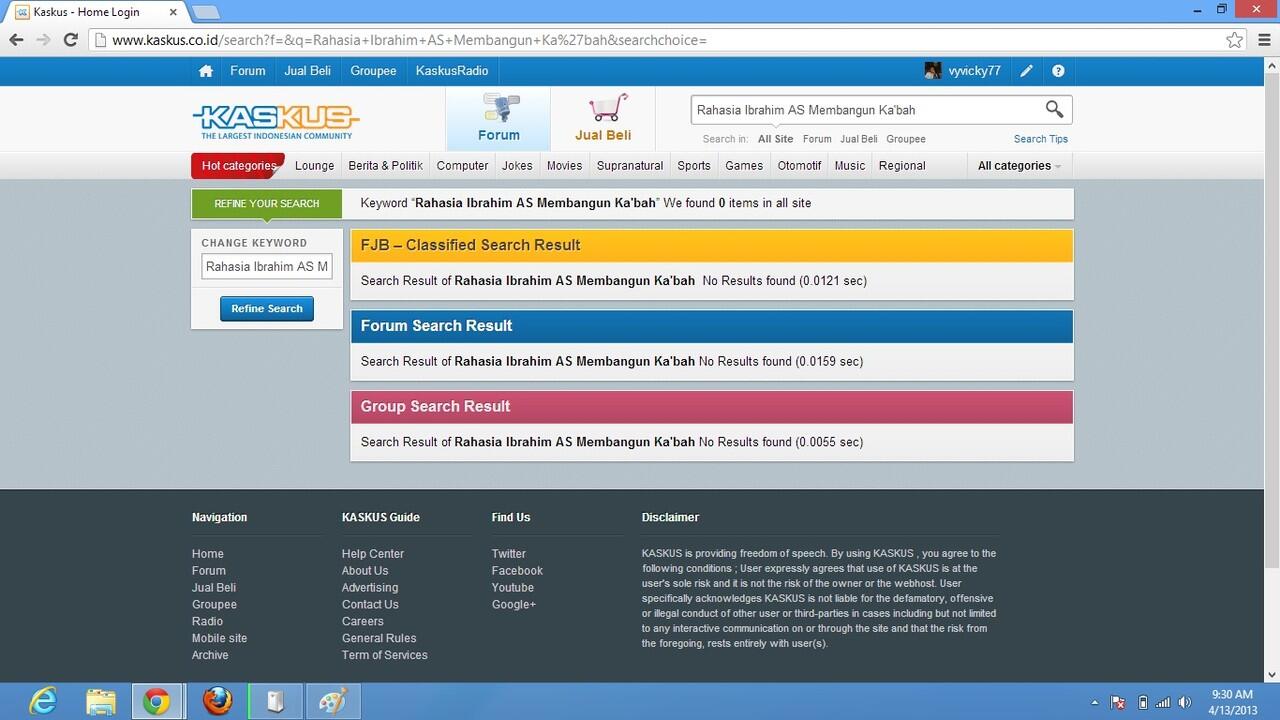Click the browser address bar
The image size is (1280, 720).
[660, 40]
